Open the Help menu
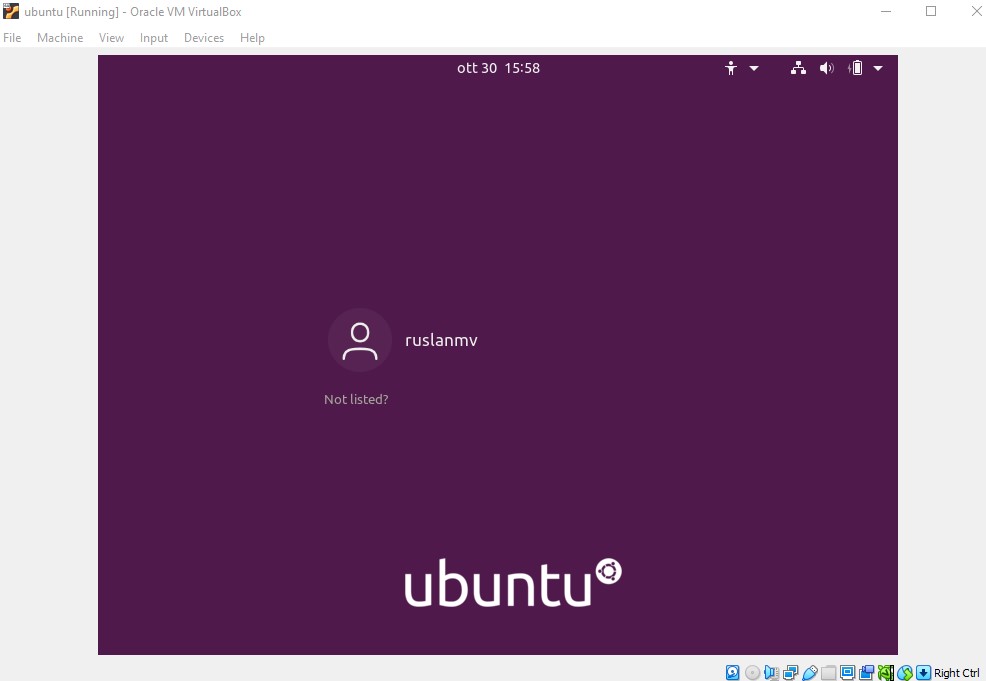This screenshot has height=681, width=986. click(x=252, y=38)
